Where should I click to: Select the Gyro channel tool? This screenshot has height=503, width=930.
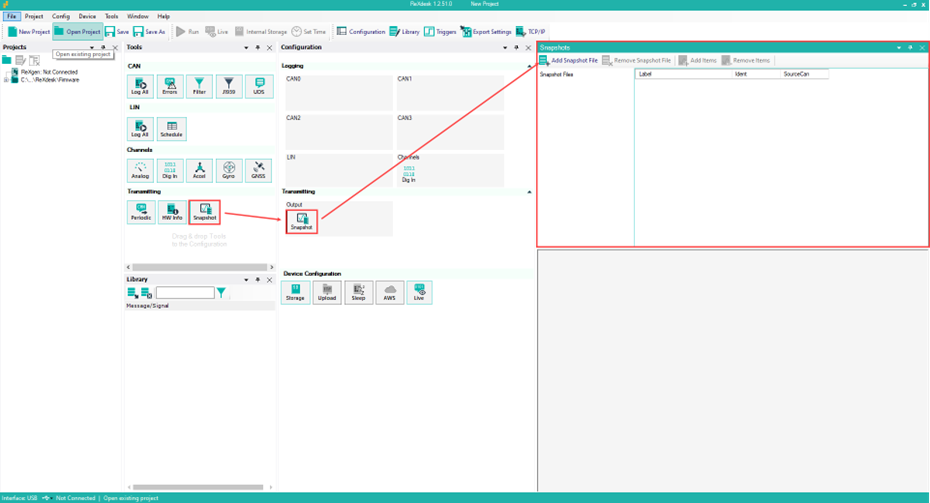click(x=230, y=170)
